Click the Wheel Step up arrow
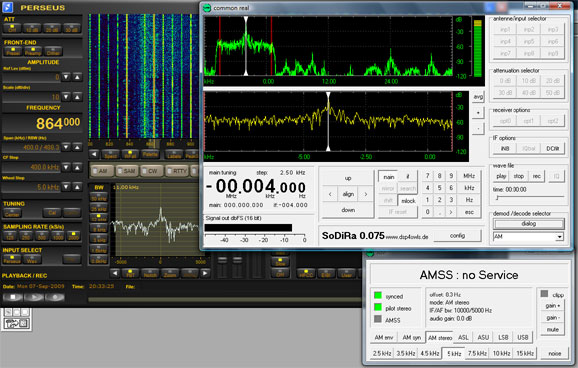Viewport: 578px width, 368px height. point(77,187)
